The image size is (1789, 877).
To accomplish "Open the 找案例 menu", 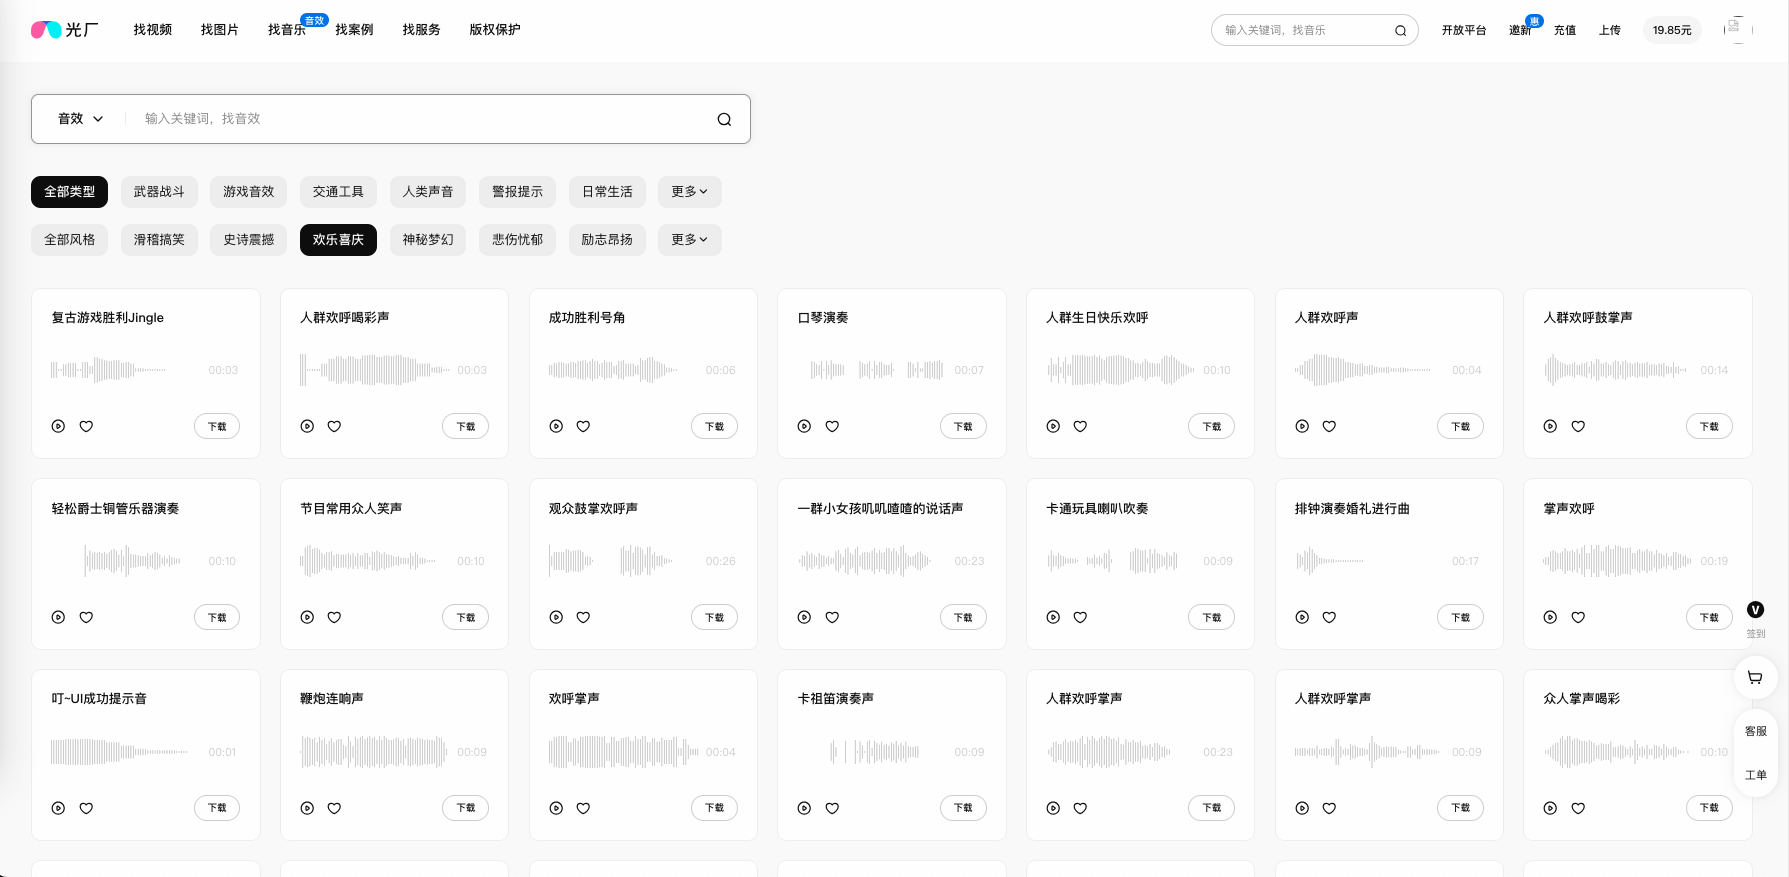I will [x=354, y=30].
